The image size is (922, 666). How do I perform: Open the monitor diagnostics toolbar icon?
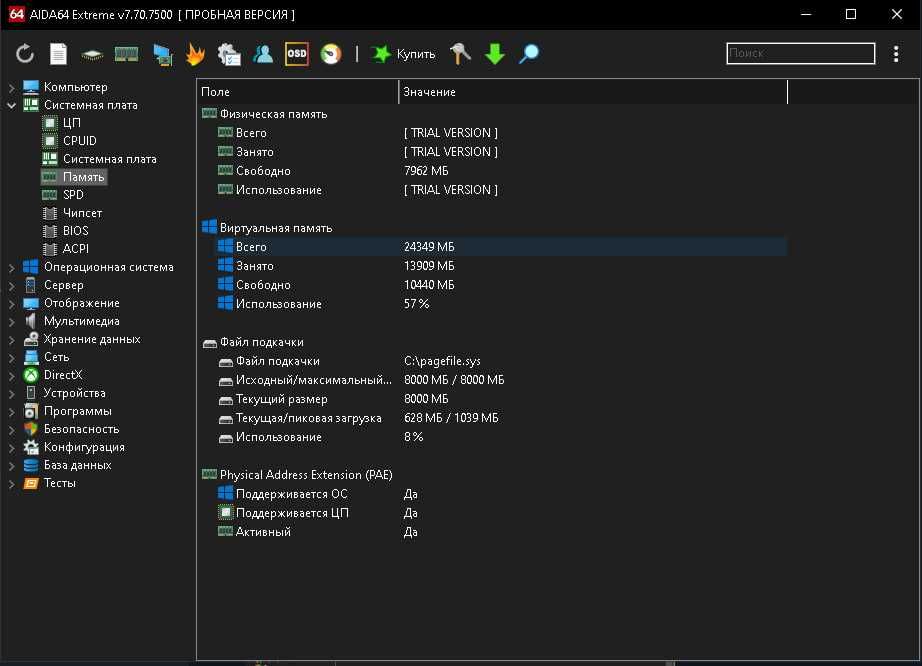tap(162, 55)
